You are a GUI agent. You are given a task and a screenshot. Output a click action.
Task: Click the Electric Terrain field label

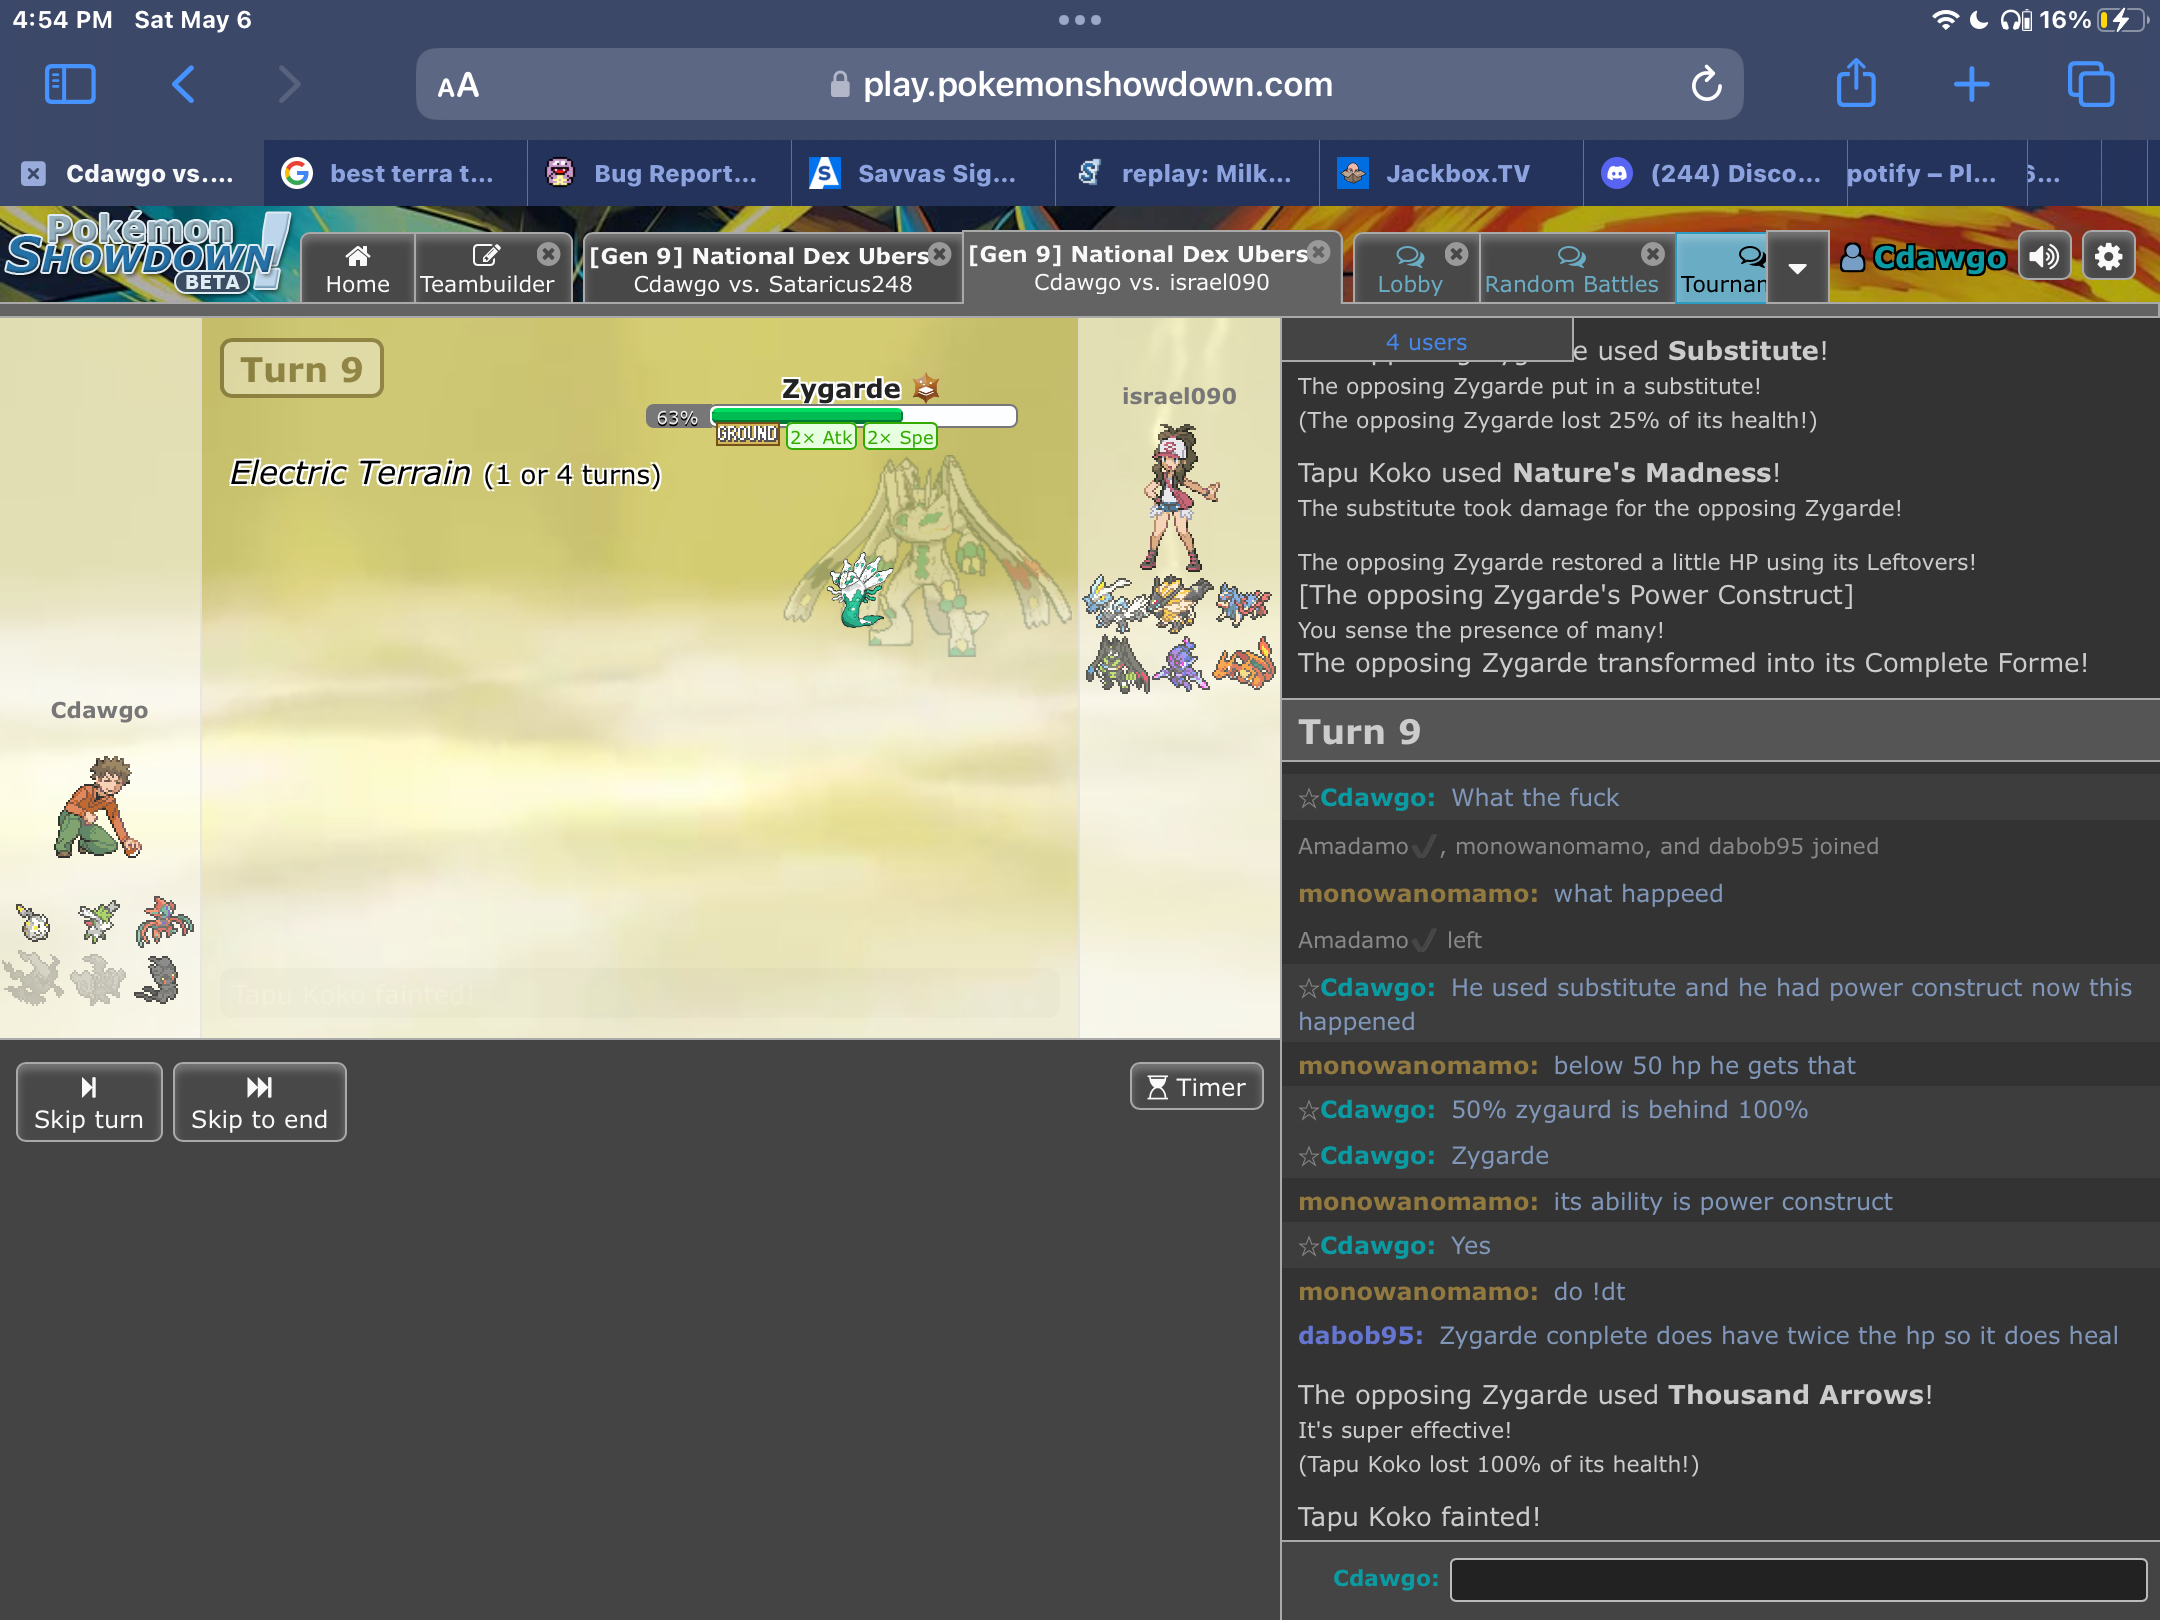(445, 473)
